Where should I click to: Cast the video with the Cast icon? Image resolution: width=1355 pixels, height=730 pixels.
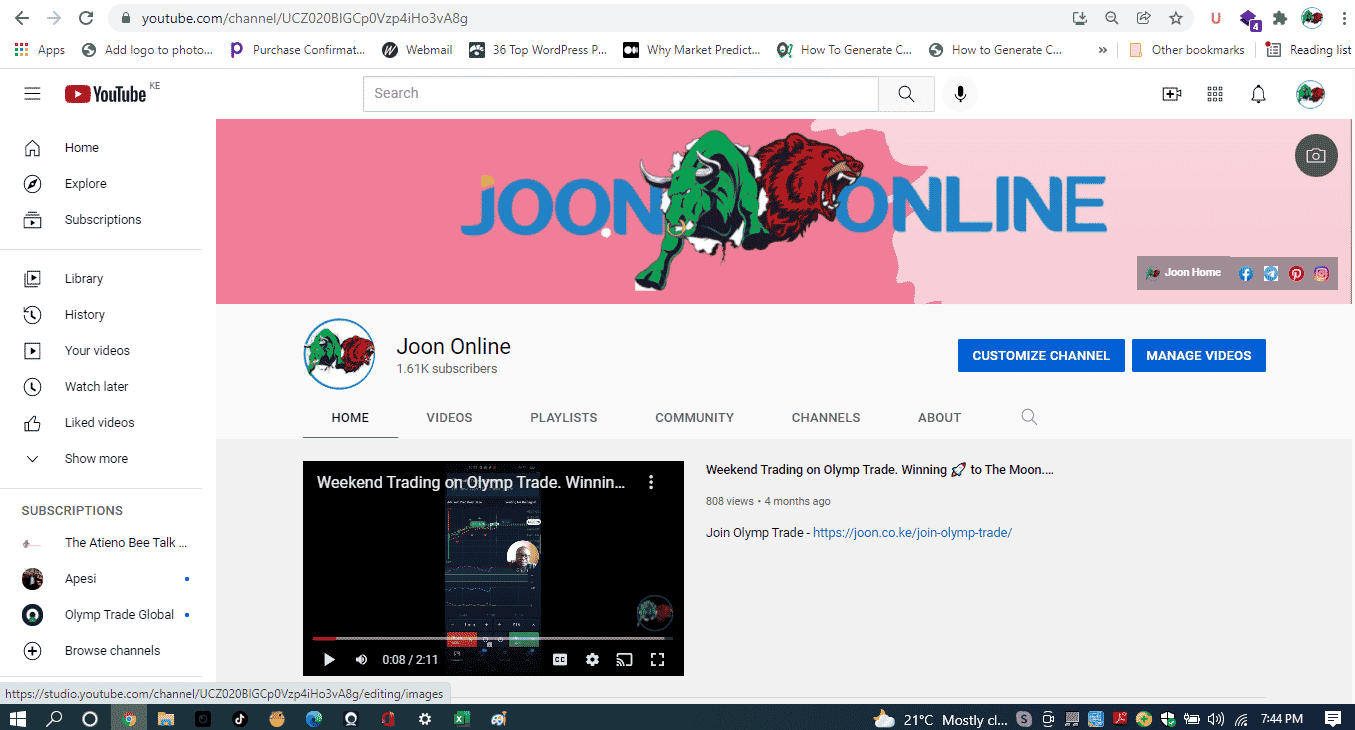tap(624, 659)
